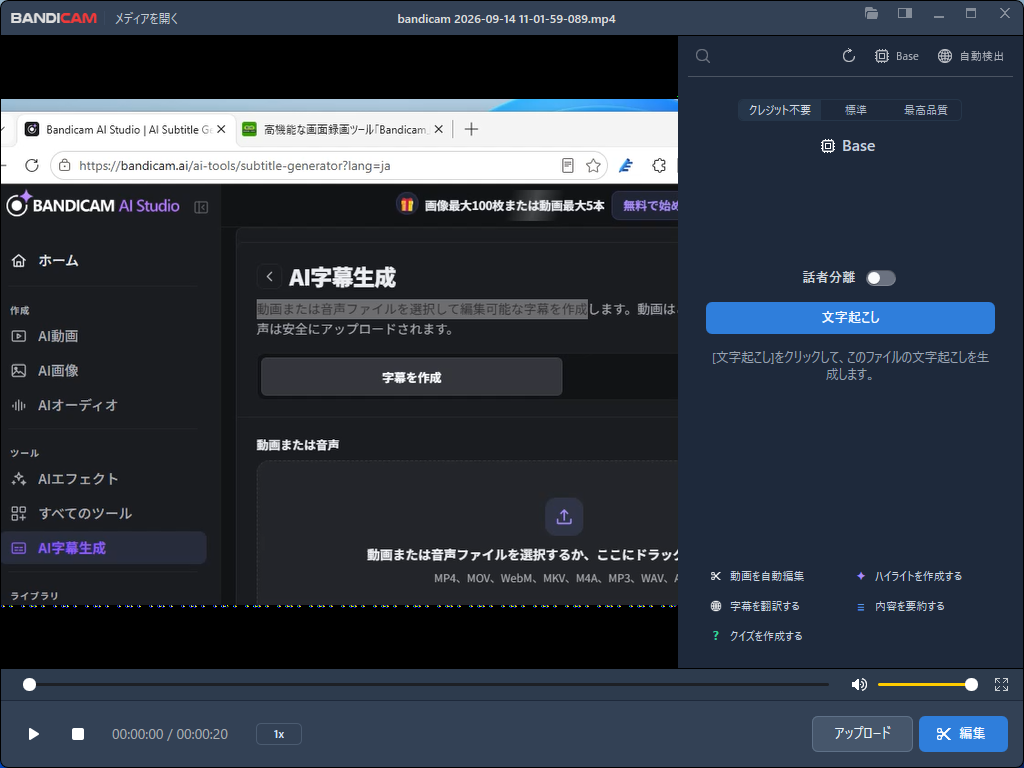Click the Base chip label below tabs
Viewport: 1024px width, 768px height.
click(848, 146)
